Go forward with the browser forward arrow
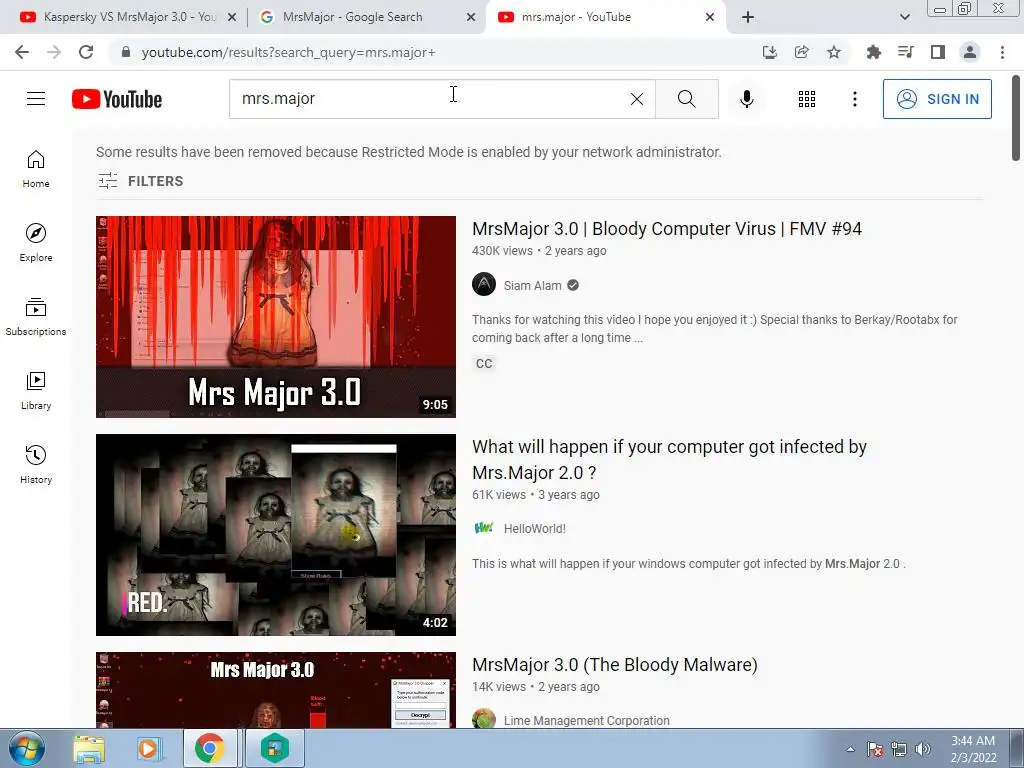The height and width of the screenshot is (768, 1024). coord(54,52)
